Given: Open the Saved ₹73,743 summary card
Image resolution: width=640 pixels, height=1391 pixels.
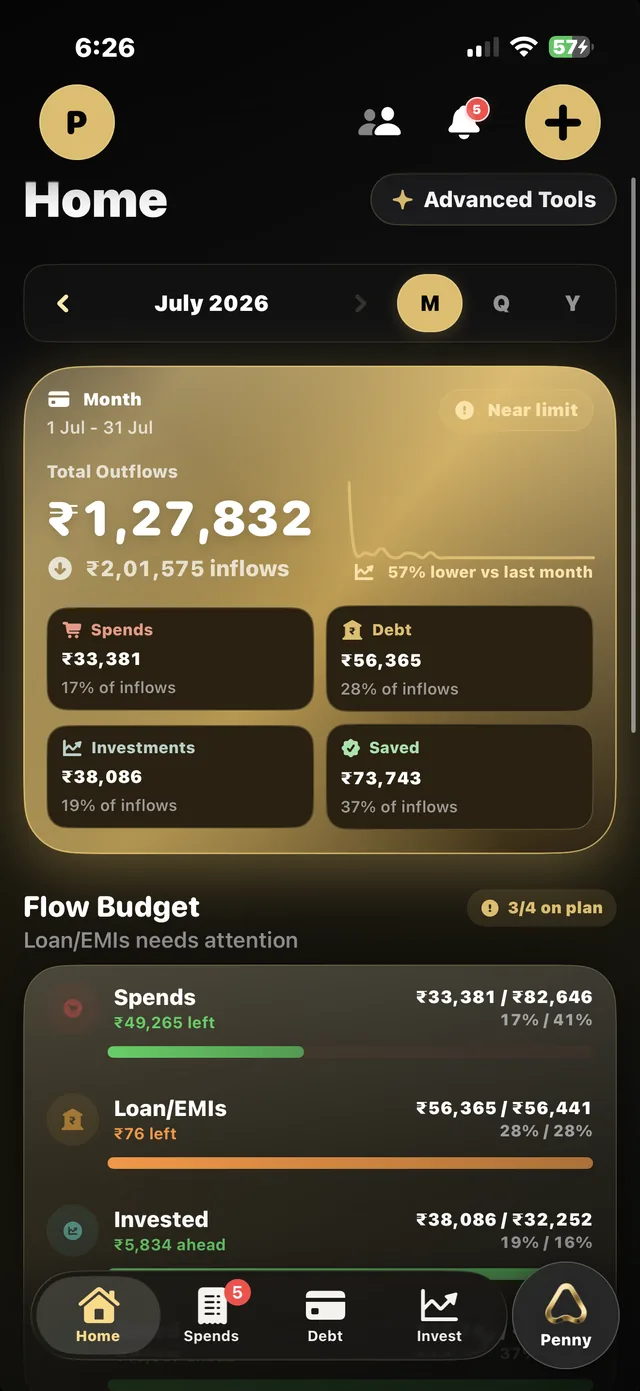Looking at the screenshot, I should click(x=460, y=777).
